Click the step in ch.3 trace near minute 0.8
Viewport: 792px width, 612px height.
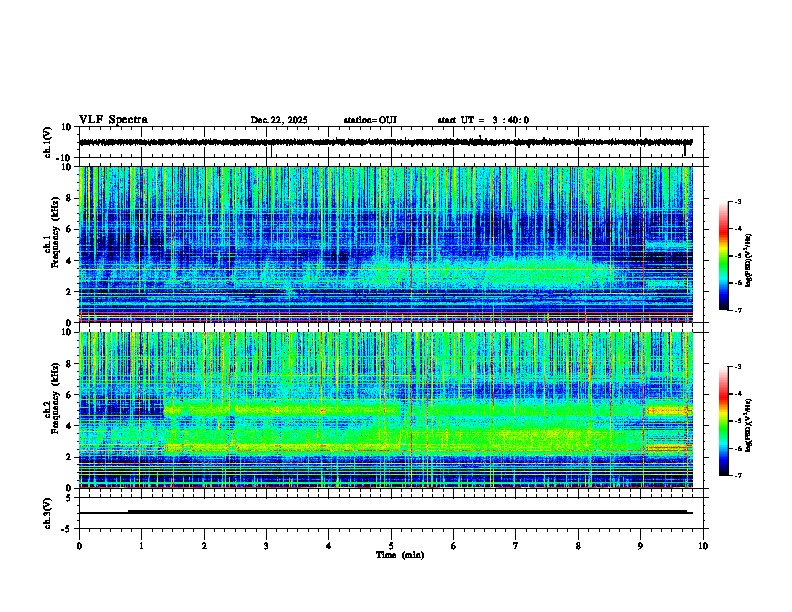[128, 512]
